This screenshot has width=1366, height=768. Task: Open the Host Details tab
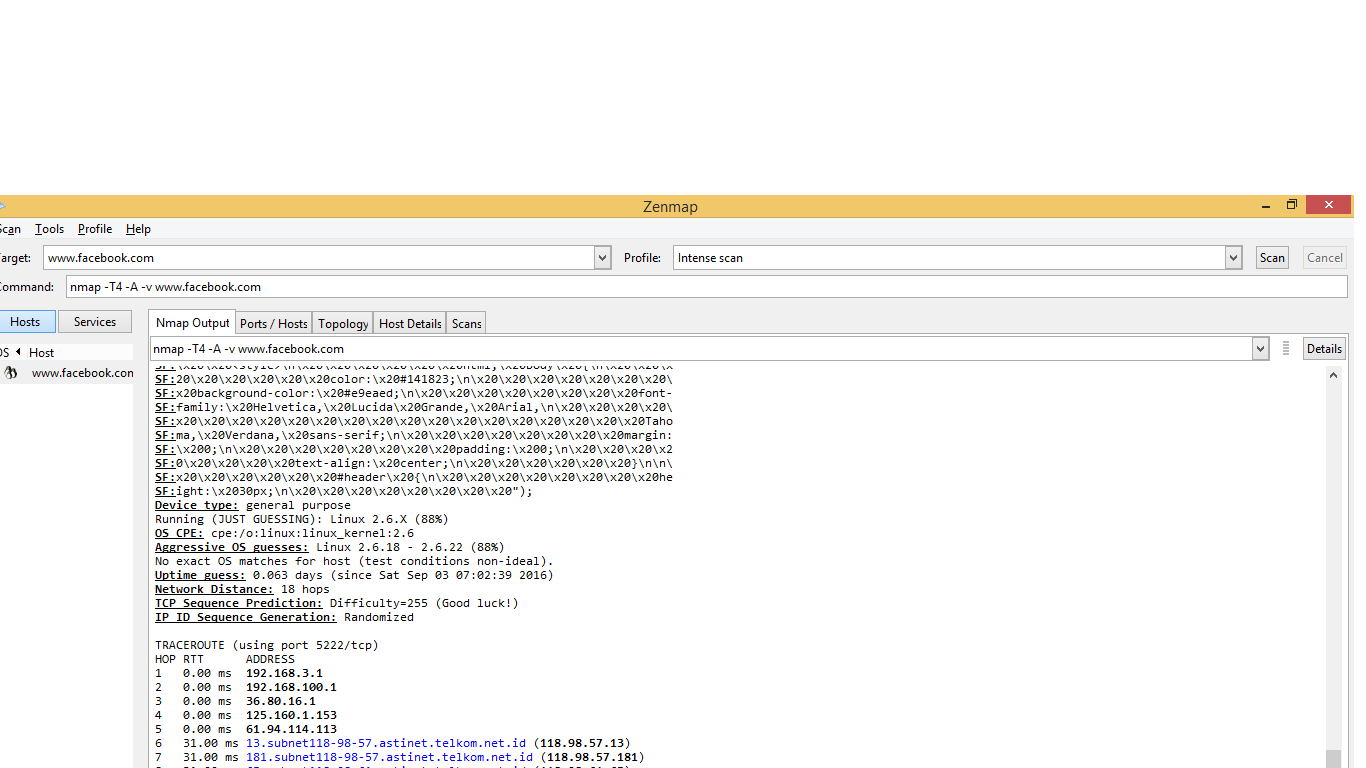(409, 322)
